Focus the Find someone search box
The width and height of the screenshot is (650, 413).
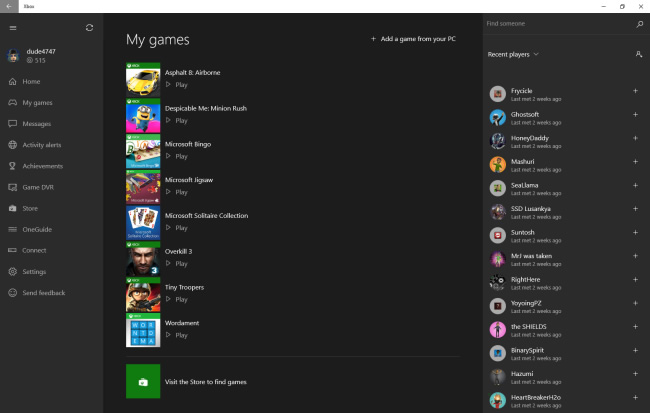pos(558,24)
